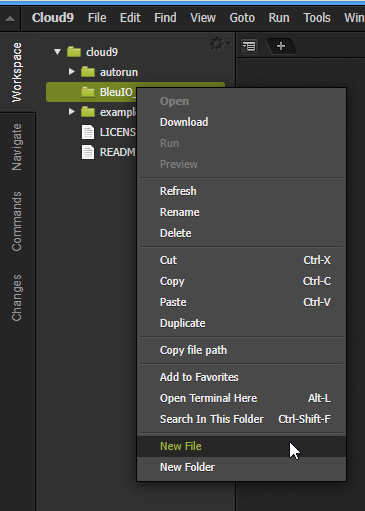The height and width of the screenshot is (511, 365).
Task: Switch to the Navigate side tab
Action: [17, 147]
